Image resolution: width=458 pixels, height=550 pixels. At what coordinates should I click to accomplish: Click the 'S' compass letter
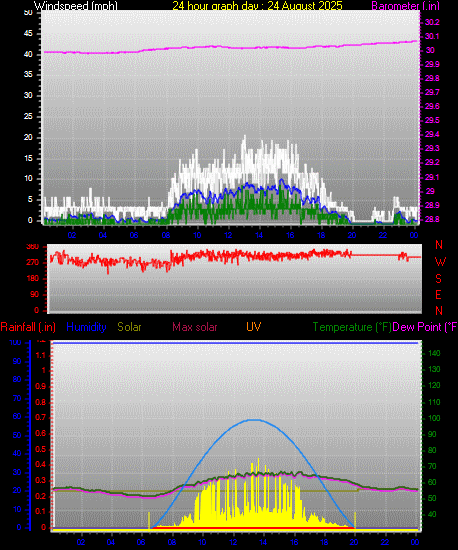coord(438,279)
